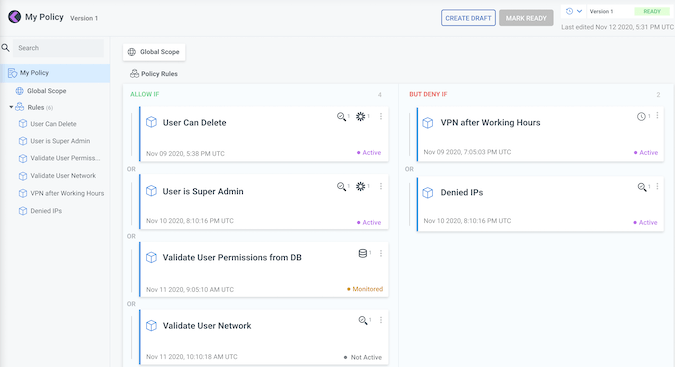Click the magnifier icon on Denied IPs card
Viewport: 675px width, 367px height.
tap(642, 187)
